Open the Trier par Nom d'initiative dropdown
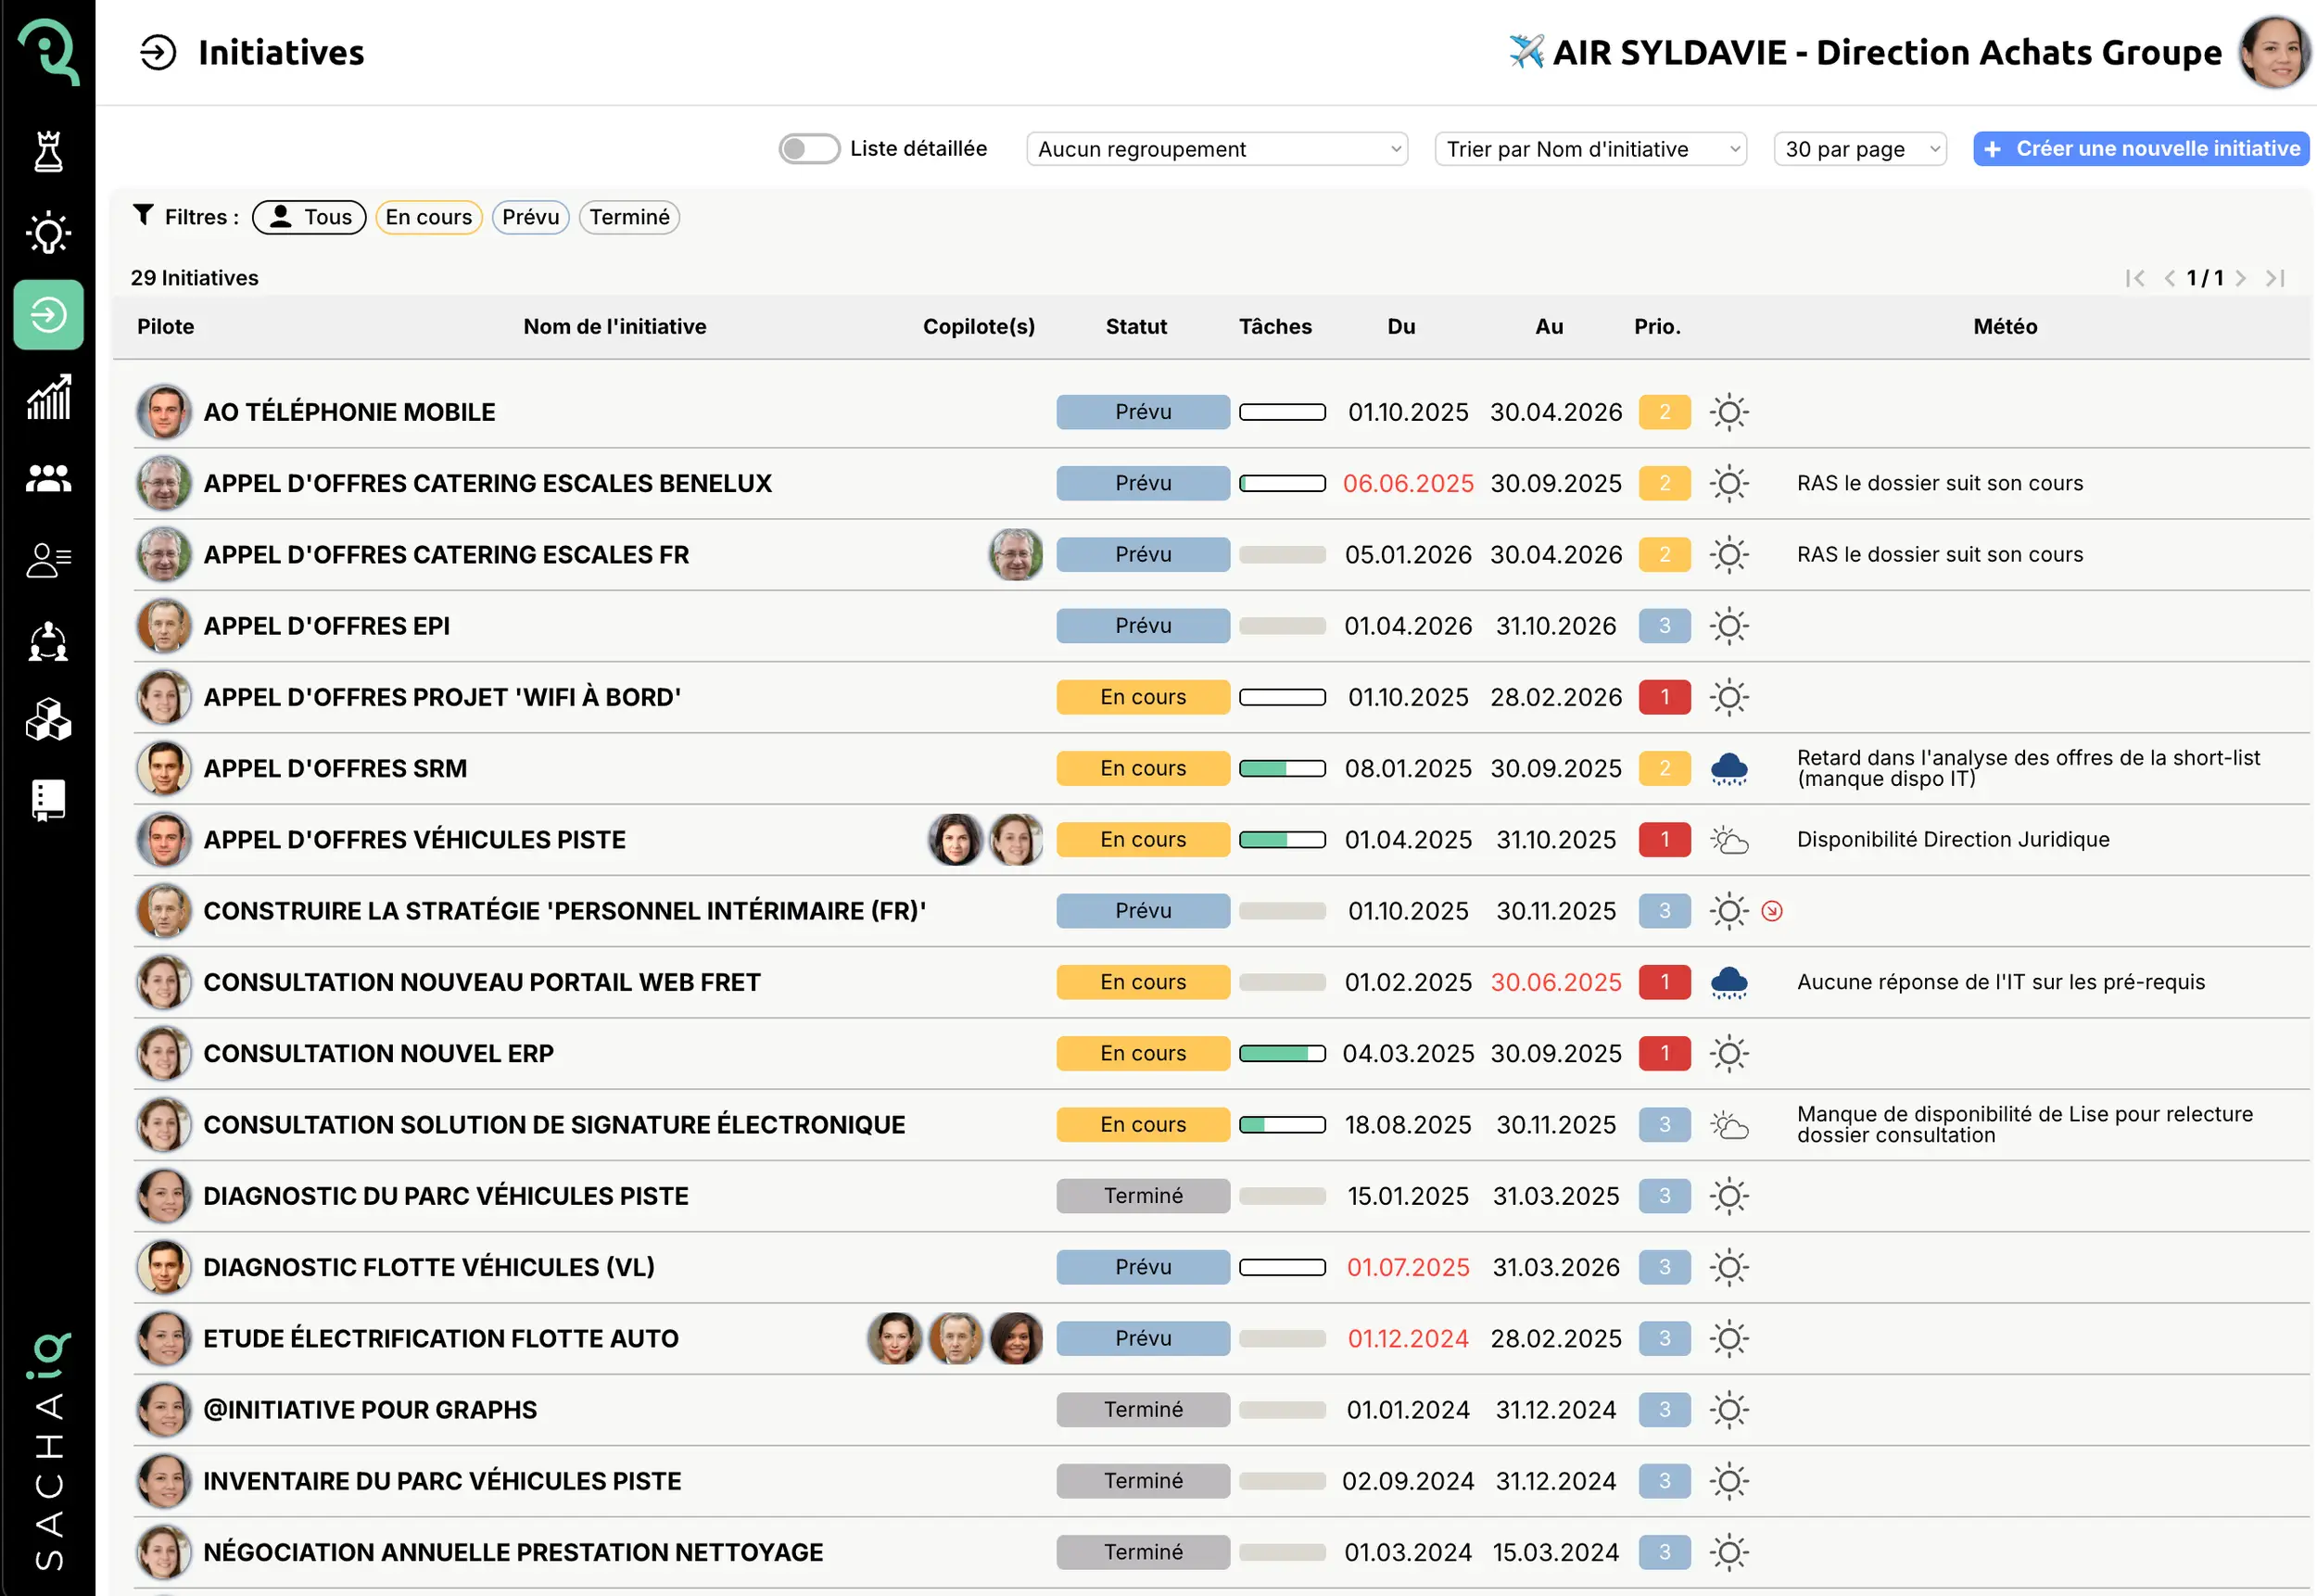 [1590, 149]
